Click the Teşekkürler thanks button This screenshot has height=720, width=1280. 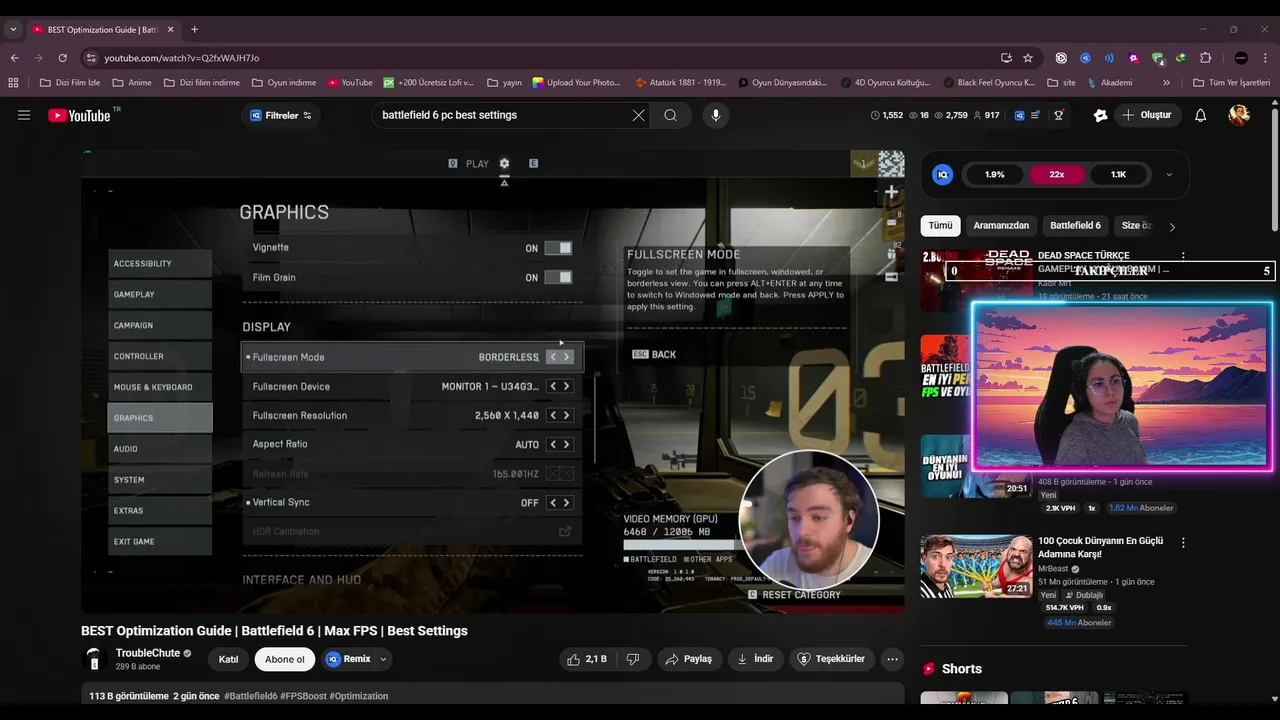click(831, 659)
